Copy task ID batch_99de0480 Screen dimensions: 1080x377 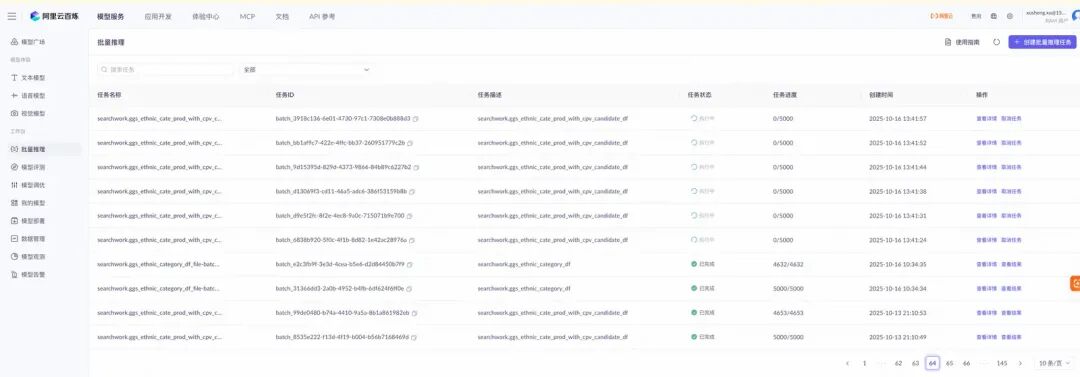click(415, 313)
